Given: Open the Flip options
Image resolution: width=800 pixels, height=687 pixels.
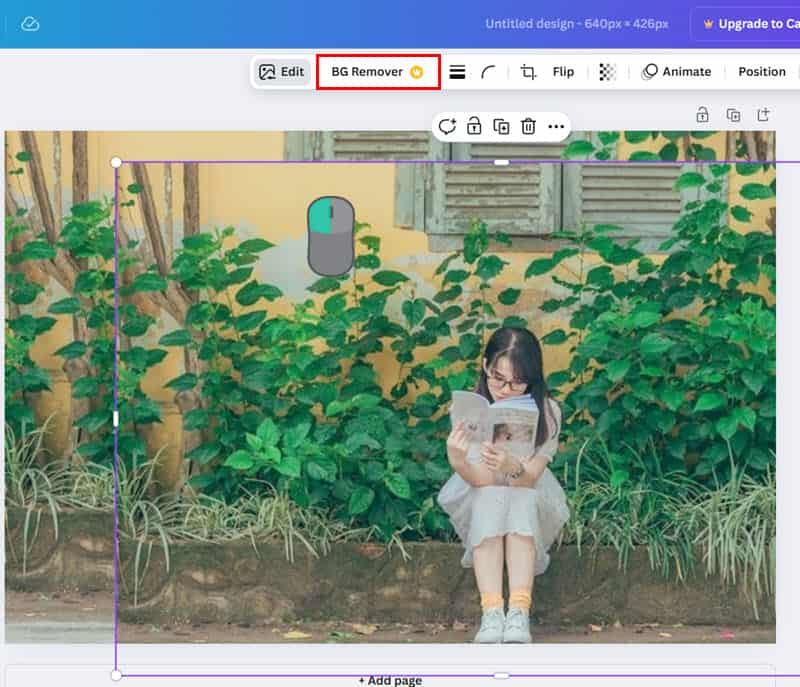Looking at the screenshot, I should [x=563, y=72].
